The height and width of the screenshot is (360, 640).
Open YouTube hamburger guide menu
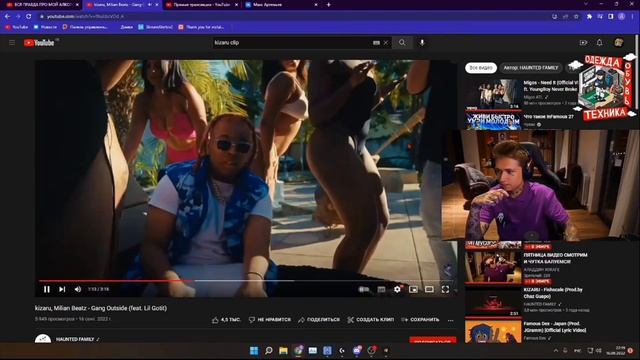point(12,42)
